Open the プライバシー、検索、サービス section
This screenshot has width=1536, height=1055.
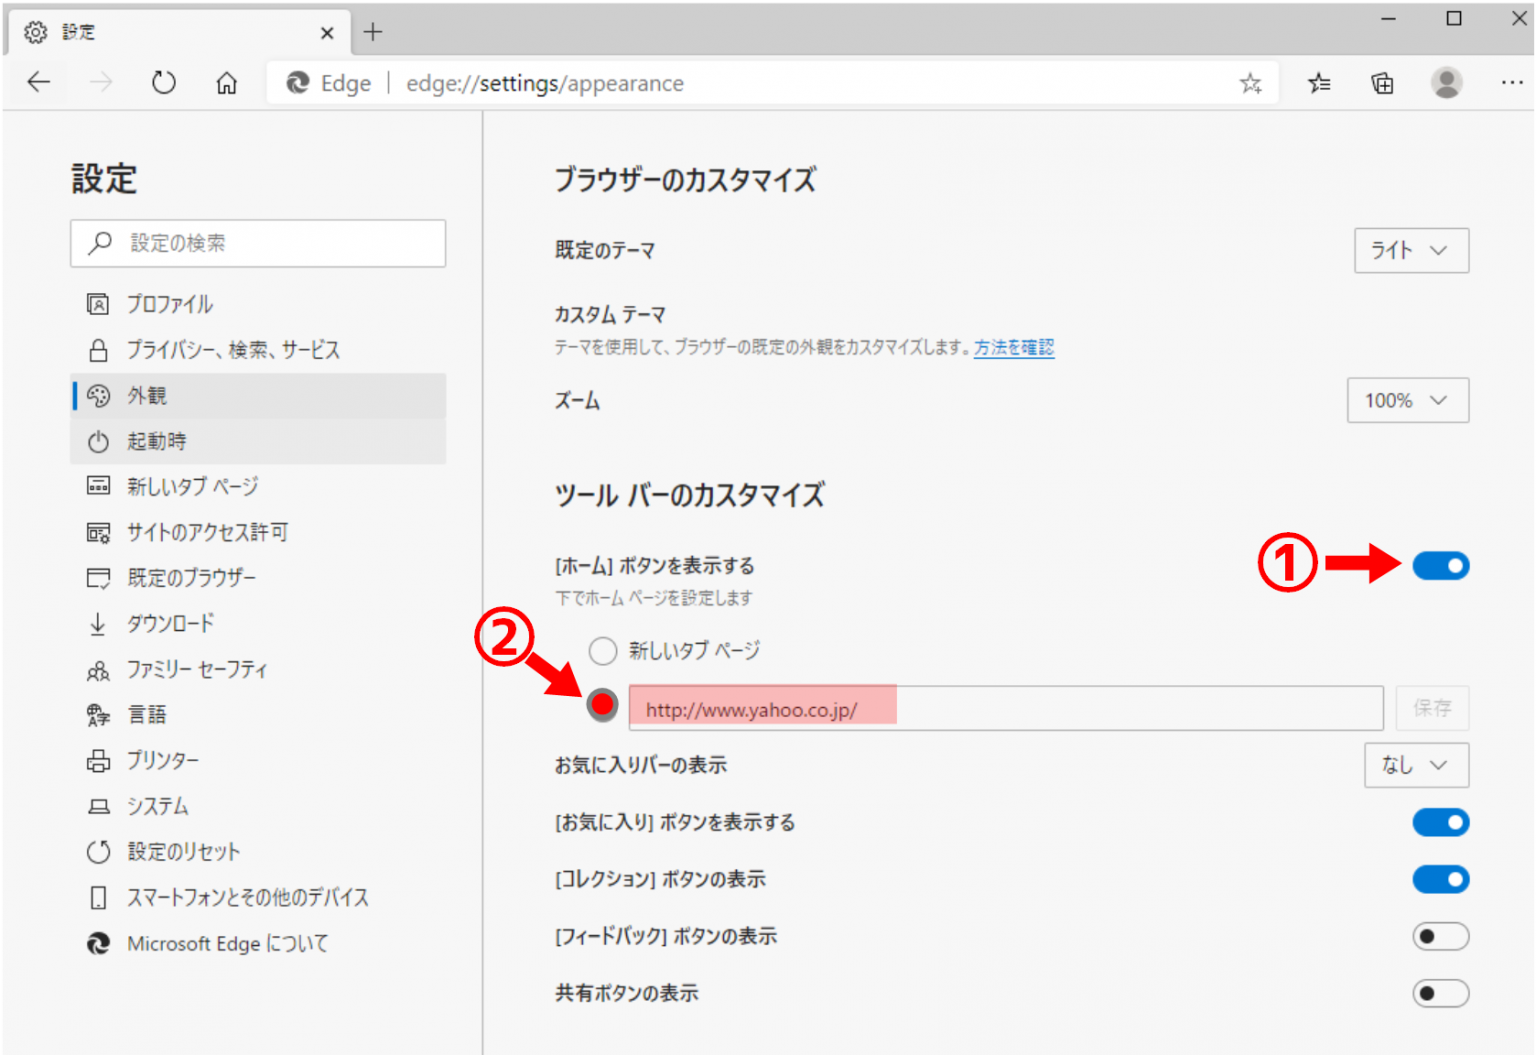tap(233, 349)
